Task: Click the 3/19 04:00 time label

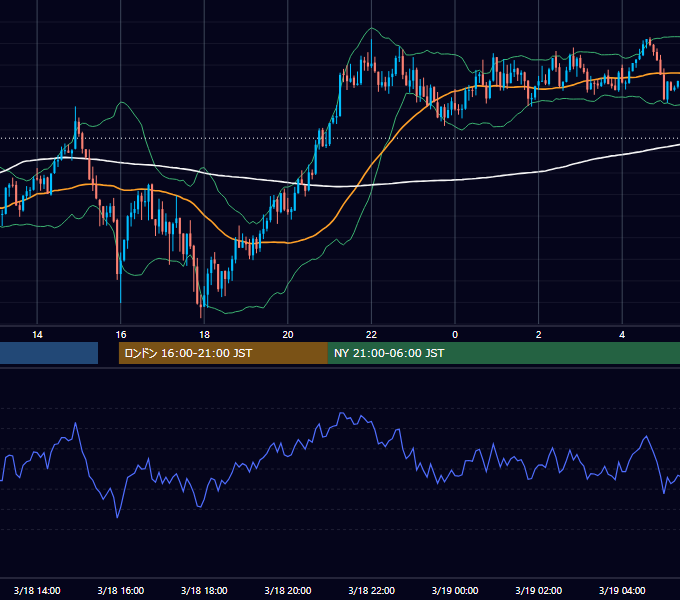Action: 622,590
